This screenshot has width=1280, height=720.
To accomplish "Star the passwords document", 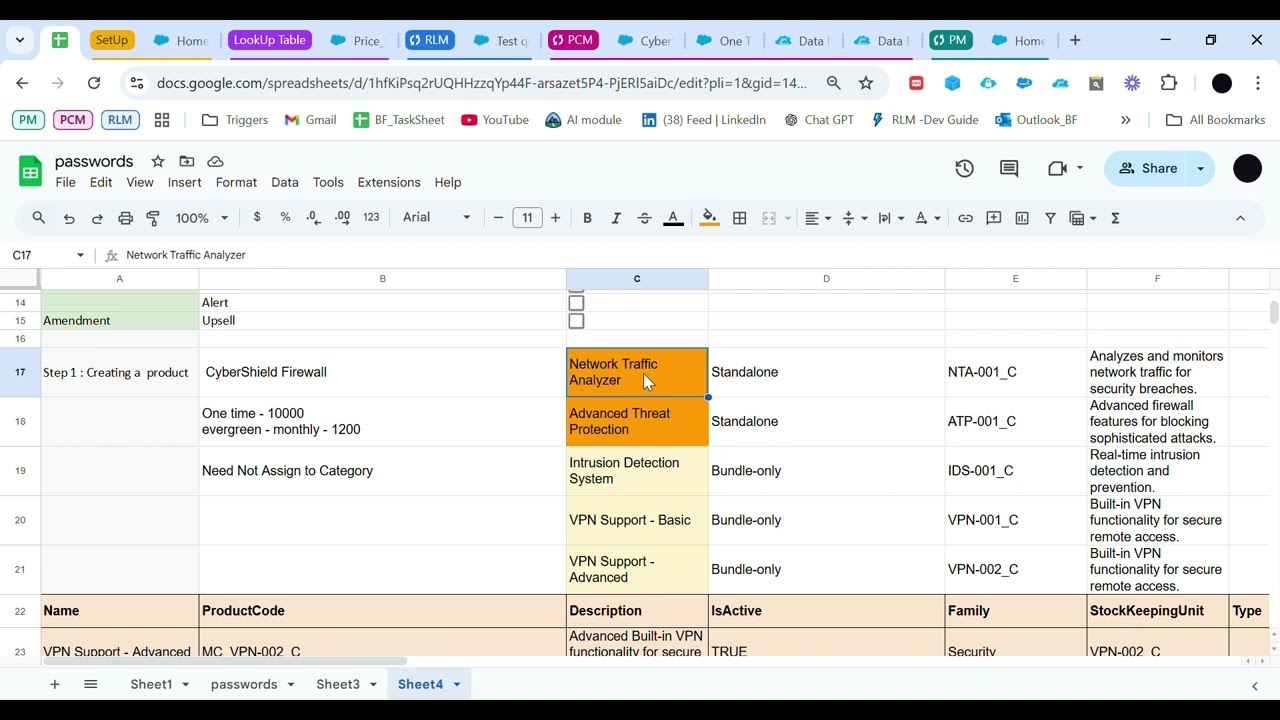I will pyautogui.click(x=157, y=161).
